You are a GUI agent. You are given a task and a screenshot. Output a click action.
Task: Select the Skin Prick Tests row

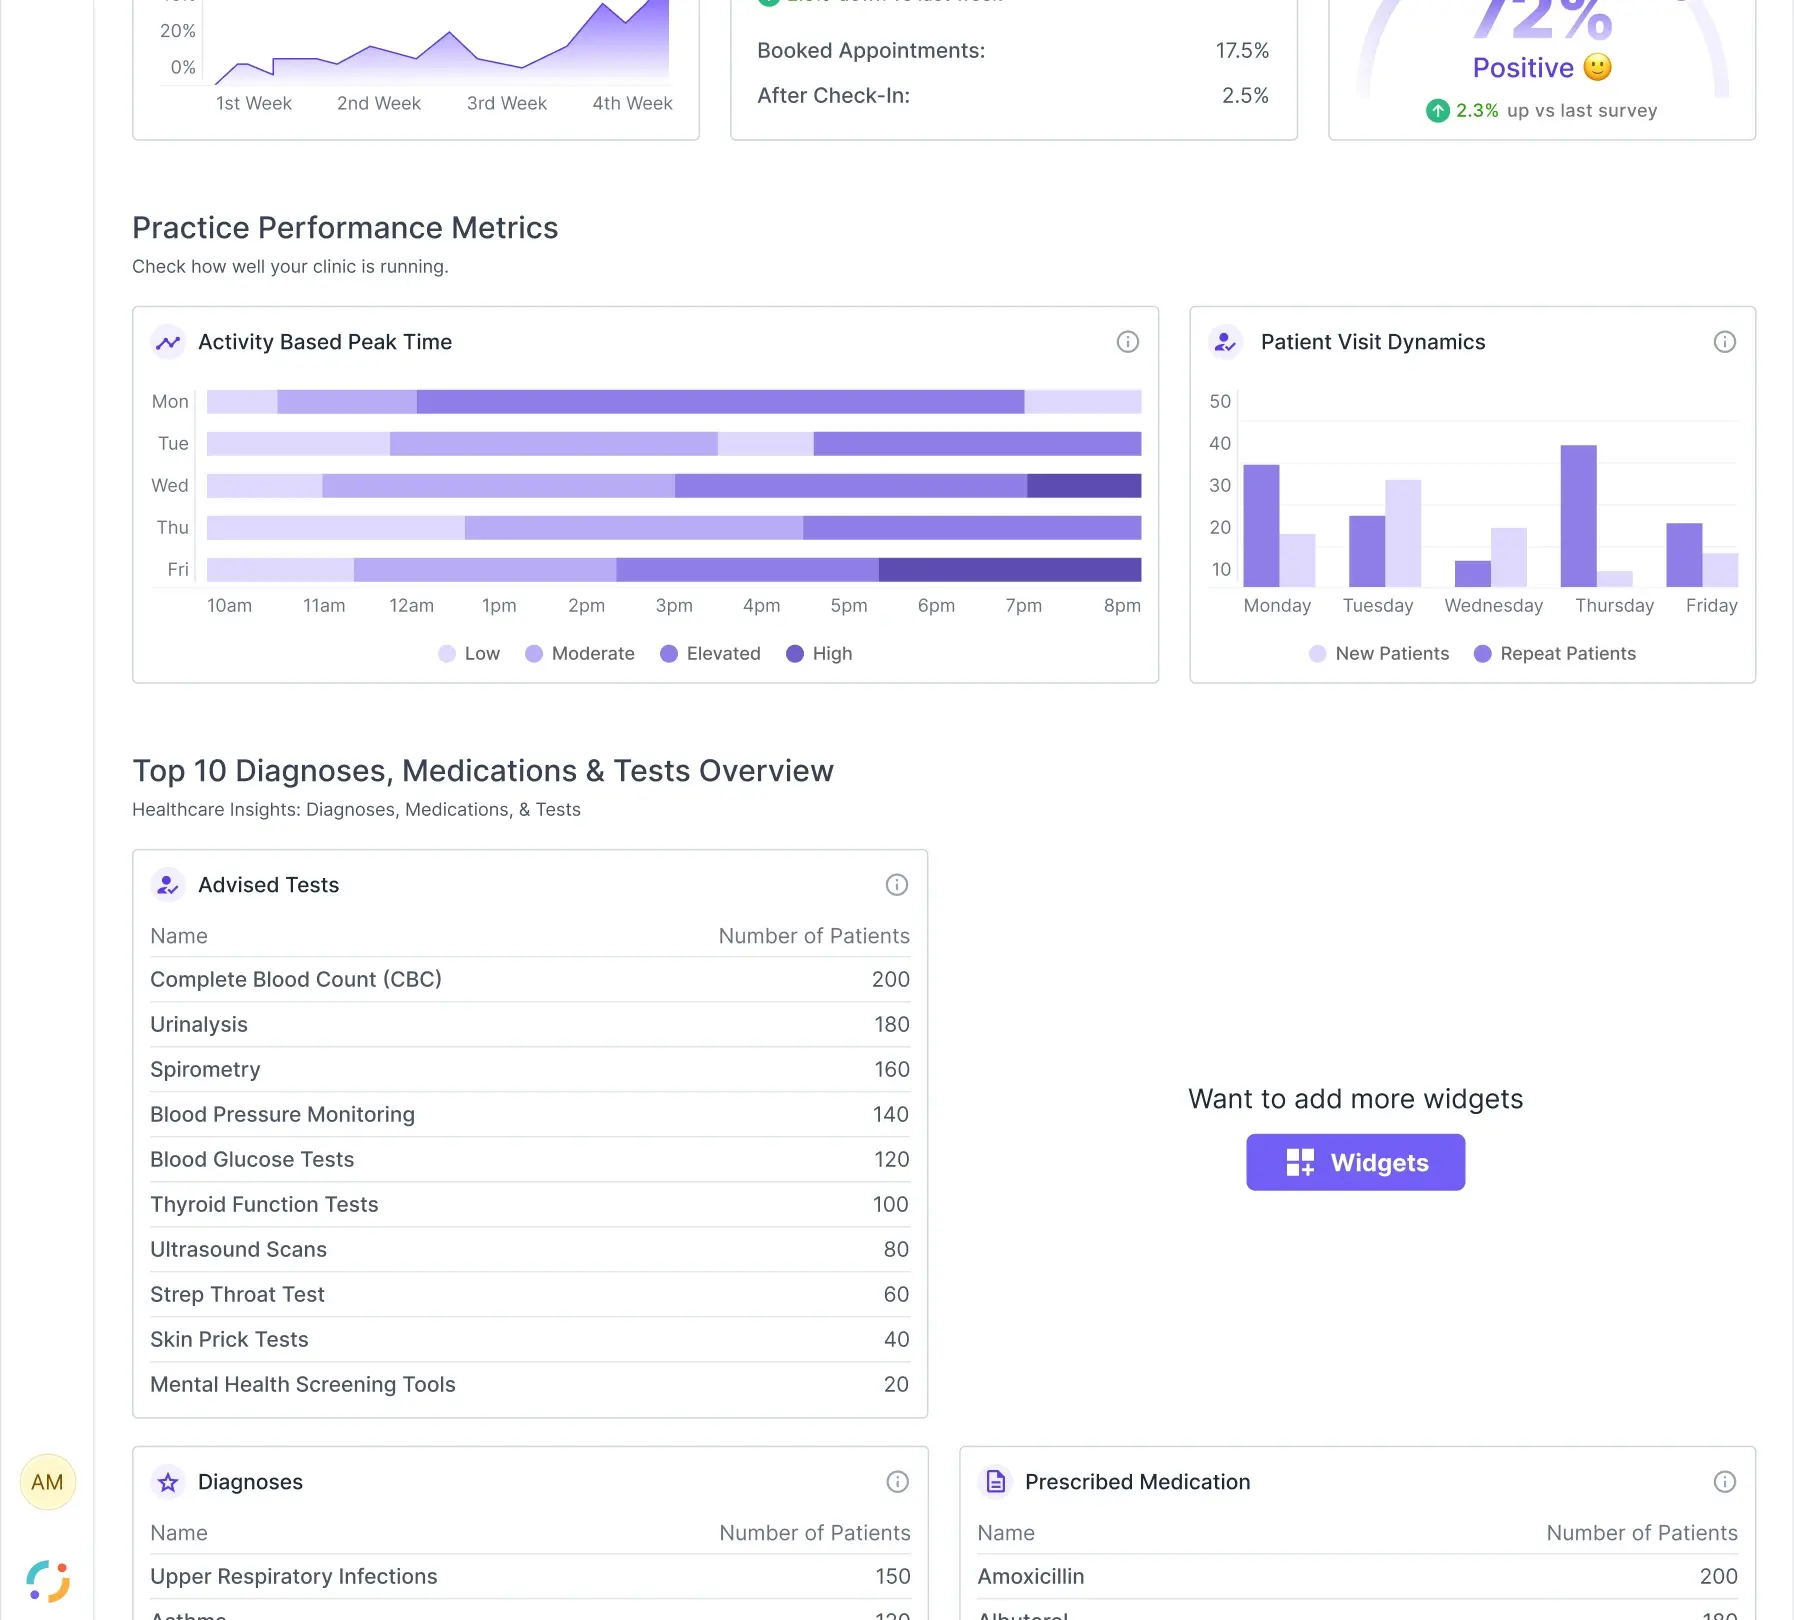click(530, 1340)
